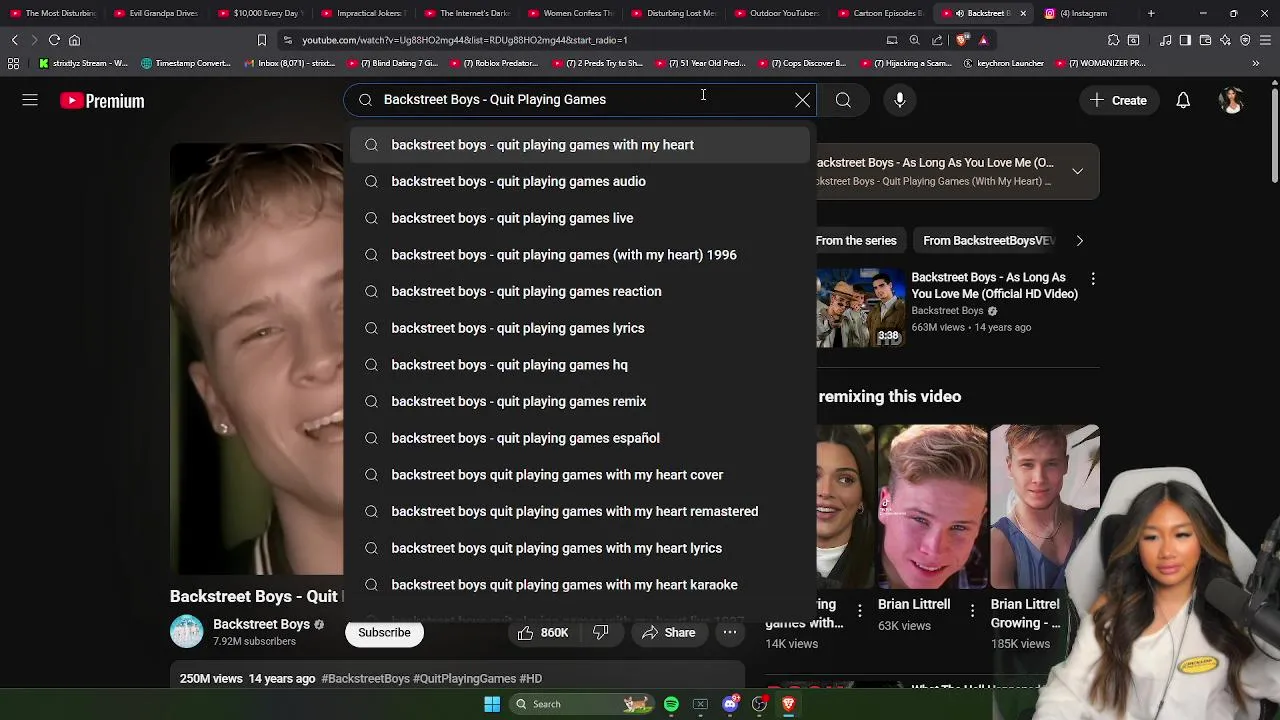Pick suggestion 'quit playing games live'

click(x=580, y=218)
